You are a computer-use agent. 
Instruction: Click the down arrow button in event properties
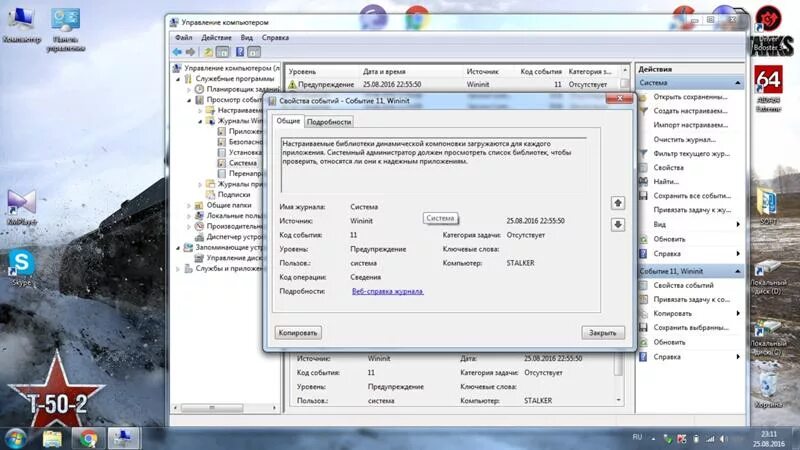pos(618,224)
